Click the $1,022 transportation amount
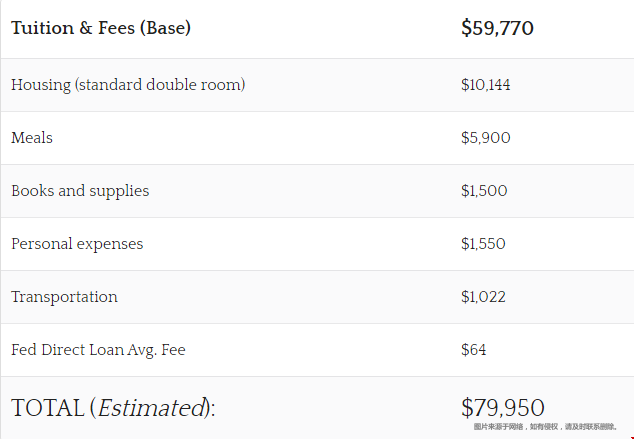This screenshot has width=634, height=439. (483, 297)
